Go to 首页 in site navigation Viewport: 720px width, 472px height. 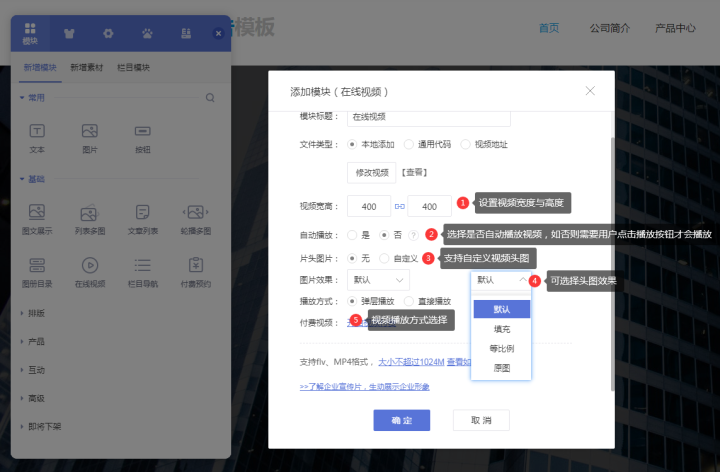[549, 28]
